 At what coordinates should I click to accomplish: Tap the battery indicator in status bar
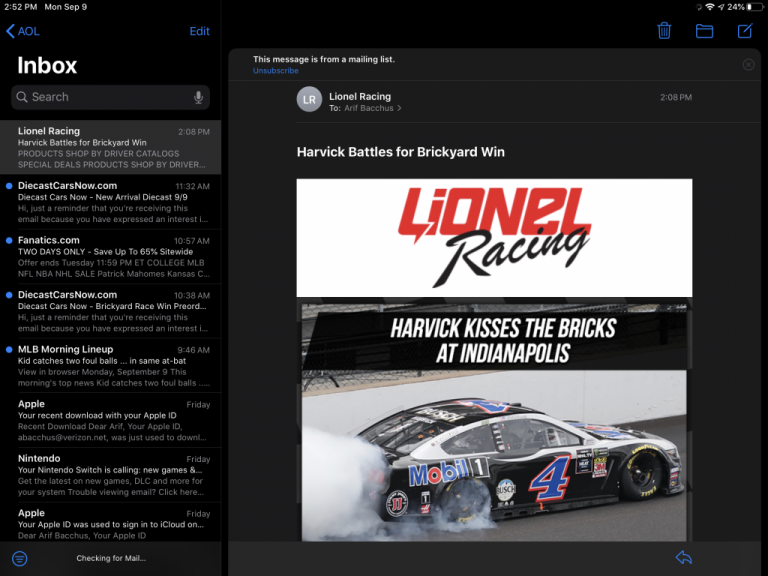[x=755, y=7]
